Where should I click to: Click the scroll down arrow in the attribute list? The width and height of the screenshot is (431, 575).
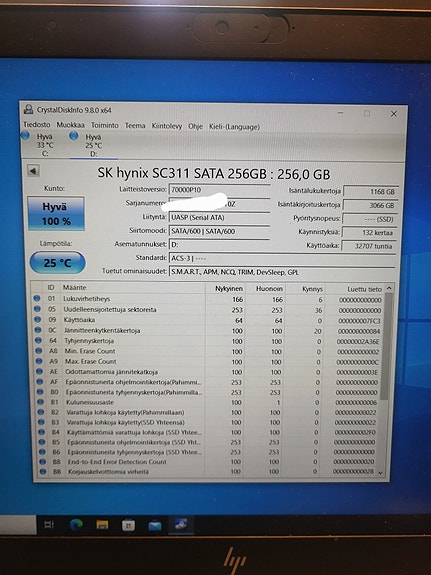tap(380, 473)
